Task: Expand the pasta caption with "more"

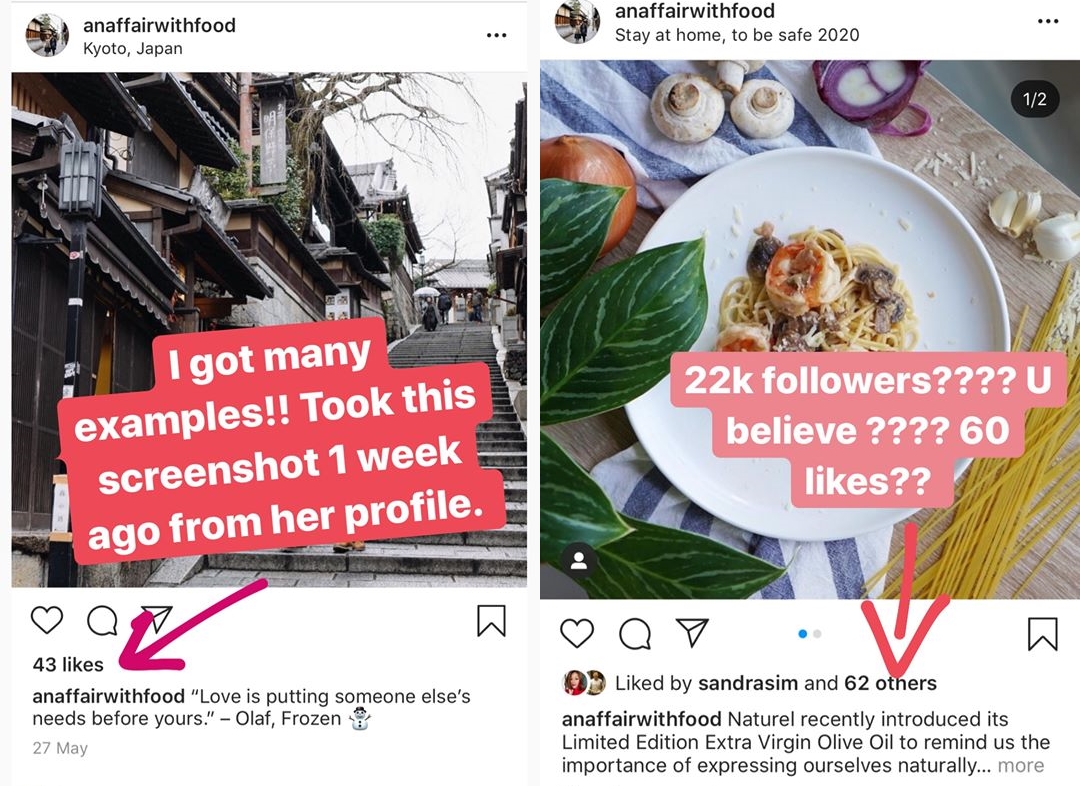Action: [x=1020, y=766]
